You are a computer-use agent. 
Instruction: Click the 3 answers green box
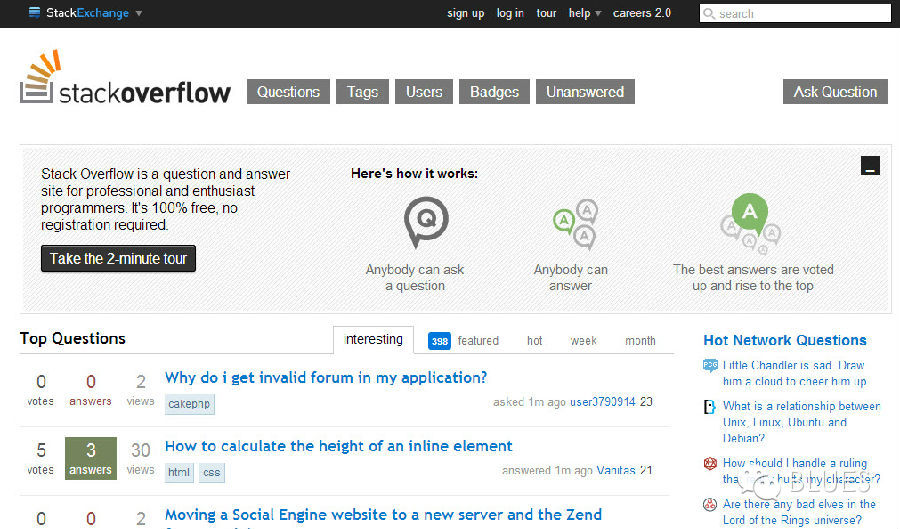point(91,458)
